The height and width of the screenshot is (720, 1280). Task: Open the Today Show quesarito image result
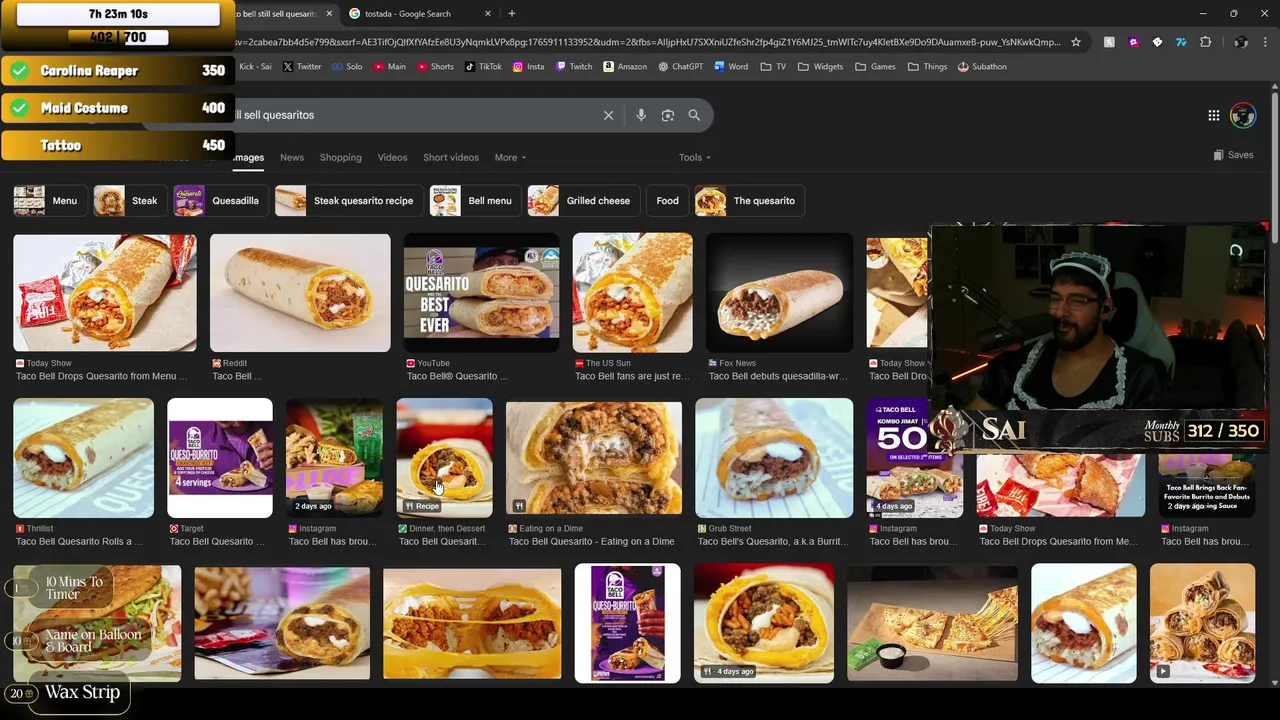[x=105, y=293]
